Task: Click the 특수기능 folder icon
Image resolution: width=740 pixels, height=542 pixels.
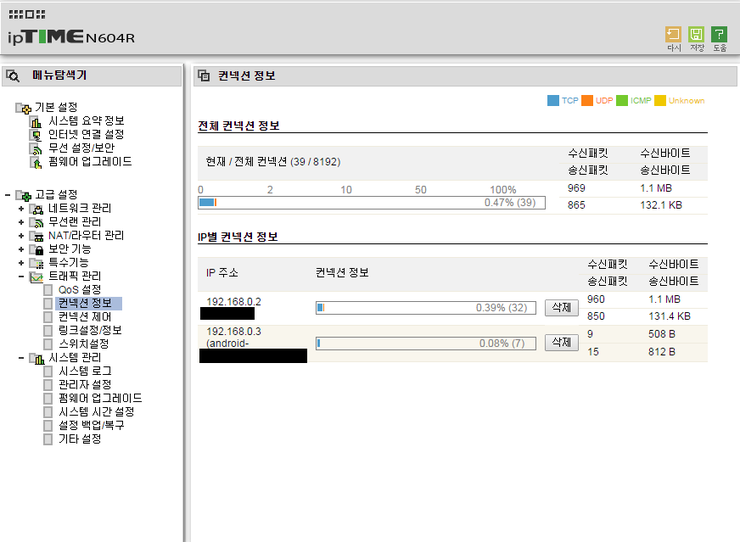Action: (x=36, y=263)
